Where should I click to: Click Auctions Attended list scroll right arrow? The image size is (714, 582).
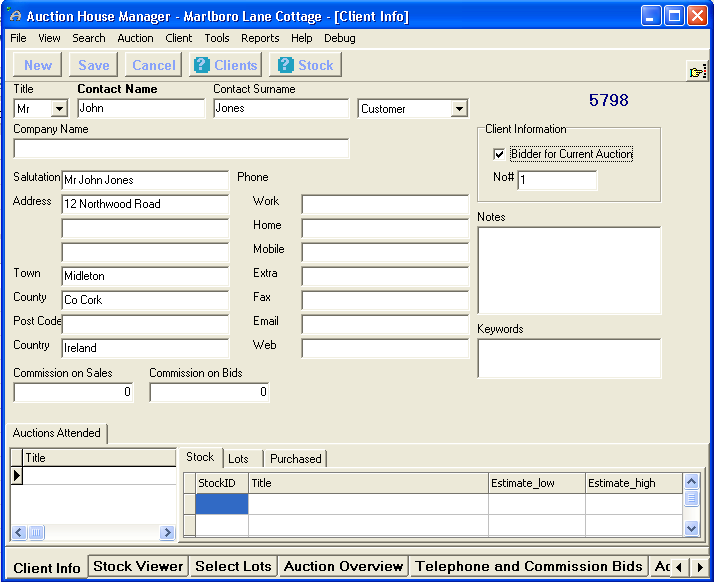pyautogui.click(x=167, y=532)
